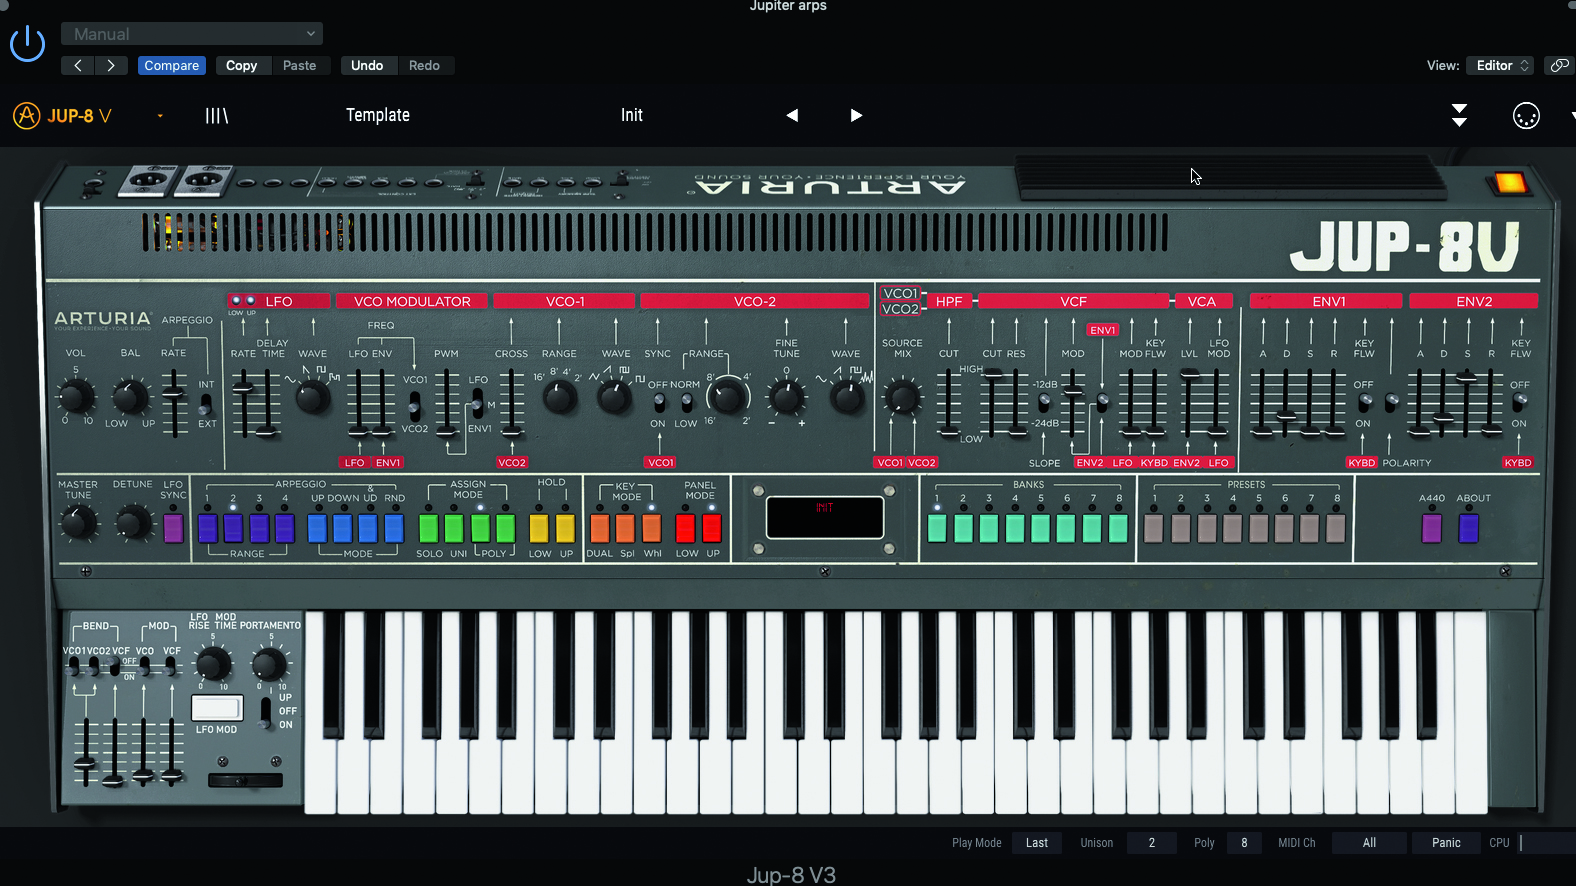1576x886 pixels.
Task: Open the preset browser library icon
Action: pos(216,116)
